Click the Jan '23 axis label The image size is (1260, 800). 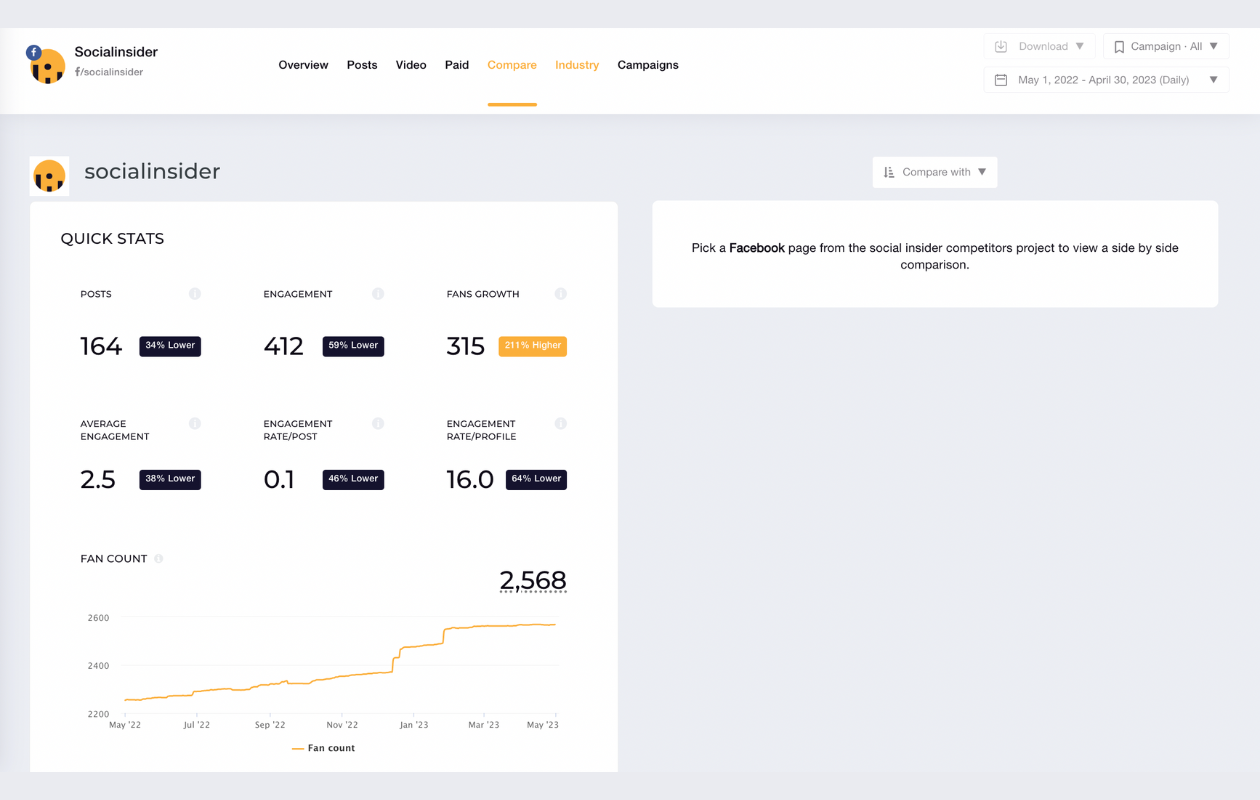click(x=413, y=725)
